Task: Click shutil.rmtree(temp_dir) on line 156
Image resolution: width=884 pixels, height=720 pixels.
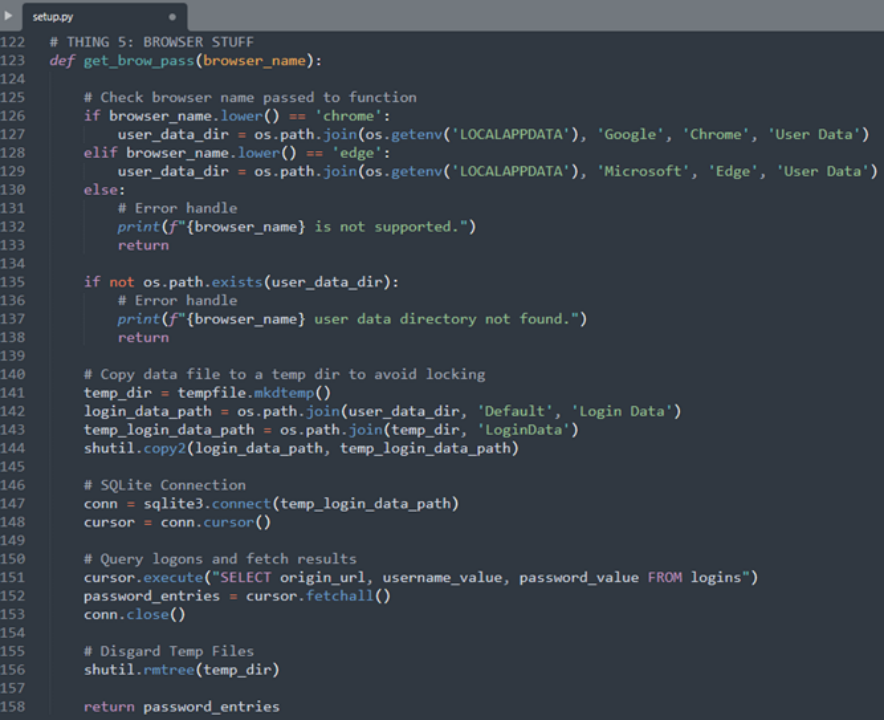Action: [182, 670]
